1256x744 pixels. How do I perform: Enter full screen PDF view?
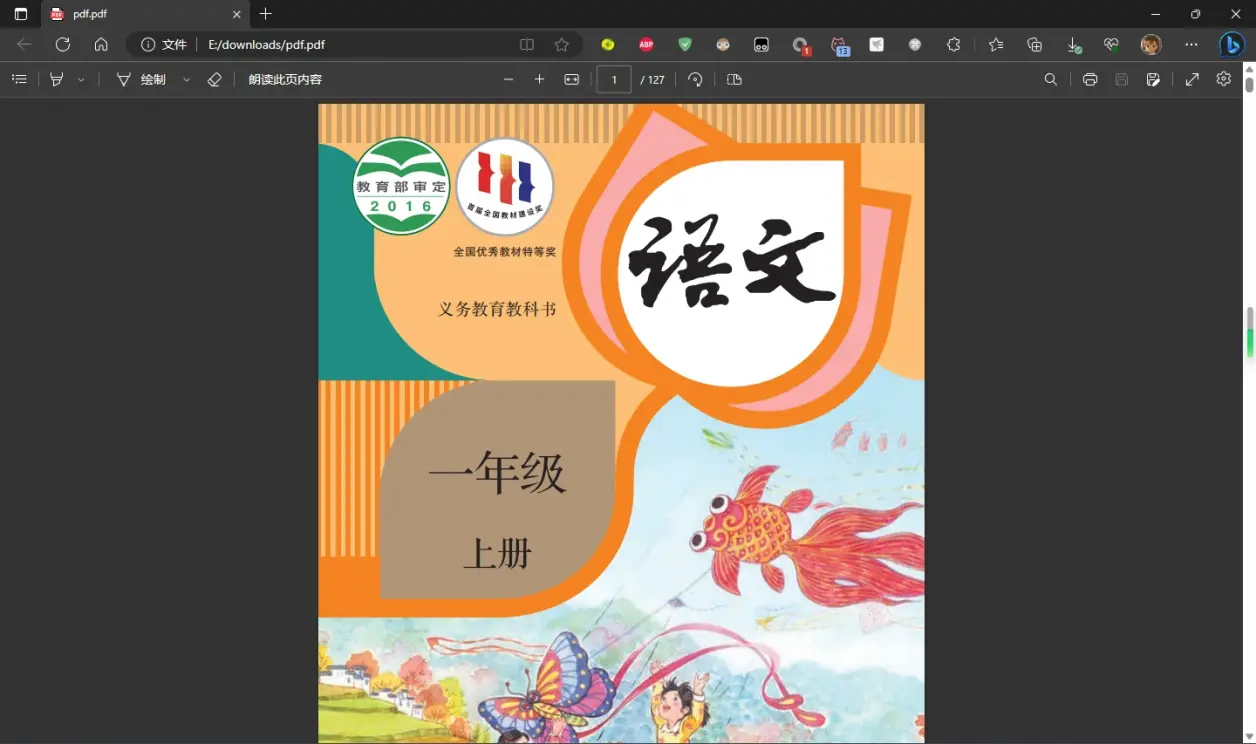(1192, 79)
